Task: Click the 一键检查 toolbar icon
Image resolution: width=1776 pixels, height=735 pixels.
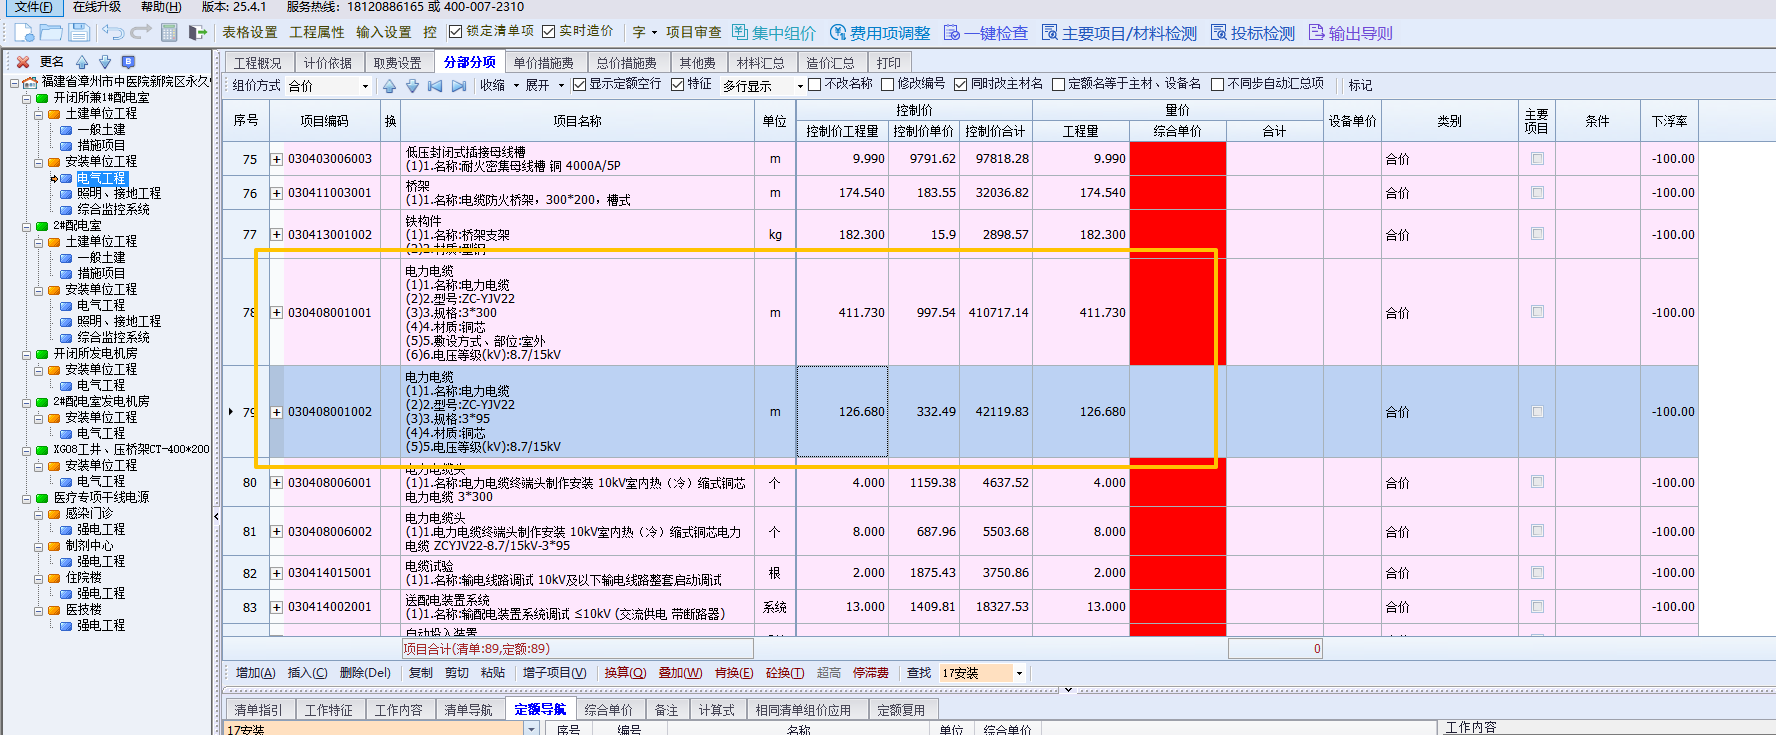Action: tap(952, 32)
